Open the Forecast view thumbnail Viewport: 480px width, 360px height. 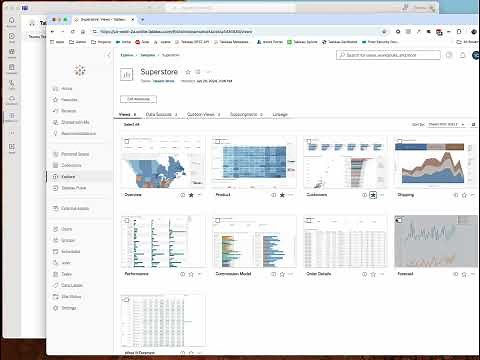pyautogui.click(x=435, y=241)
